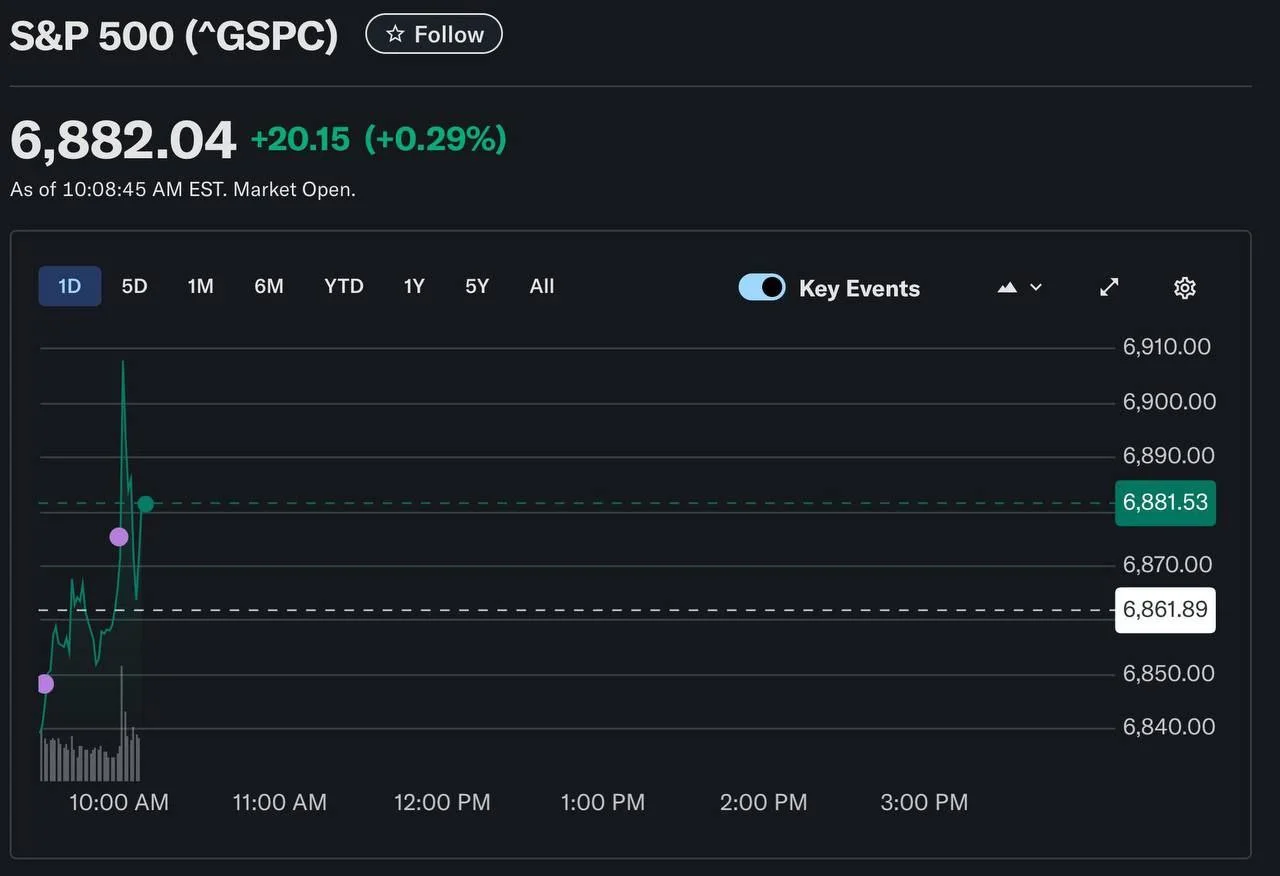Choose the YTD range option

coord(343,286)
